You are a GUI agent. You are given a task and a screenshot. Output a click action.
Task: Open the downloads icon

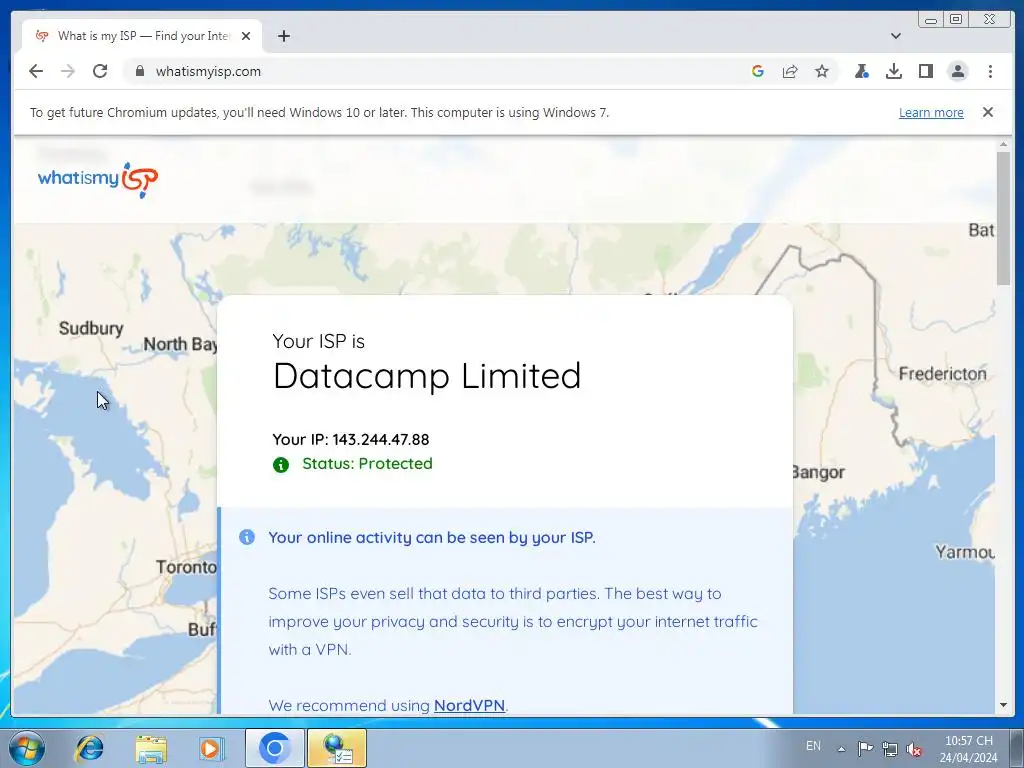[893, 71]
